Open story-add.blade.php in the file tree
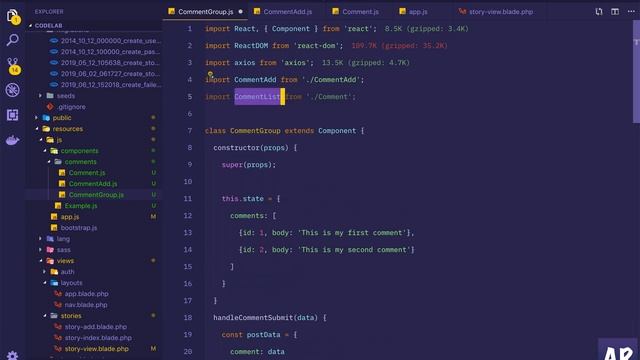The width and height of the screenshot is (640, 360). click(x=93, y=327)
